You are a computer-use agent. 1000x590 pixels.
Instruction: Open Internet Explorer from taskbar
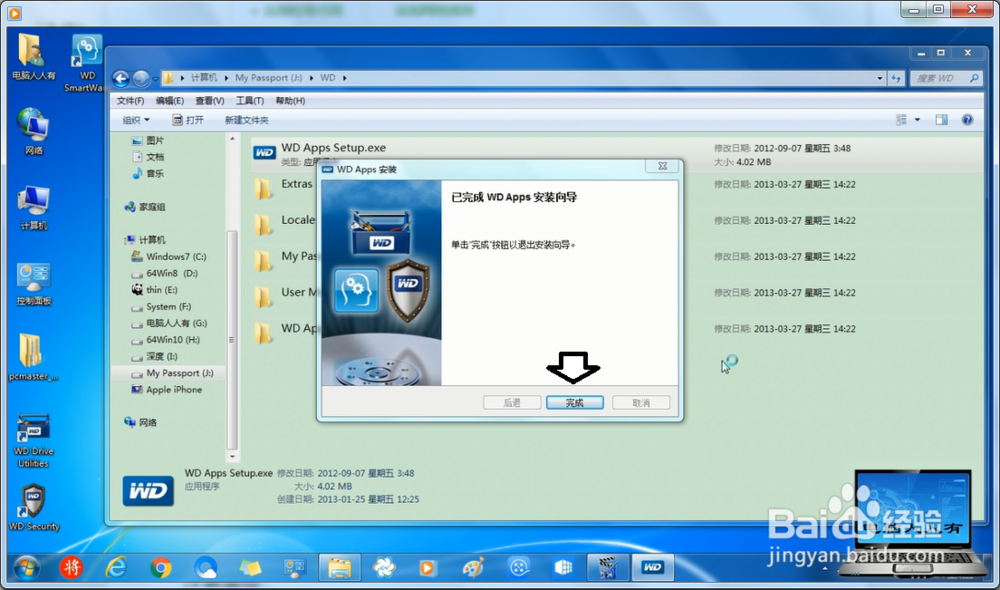116,567
